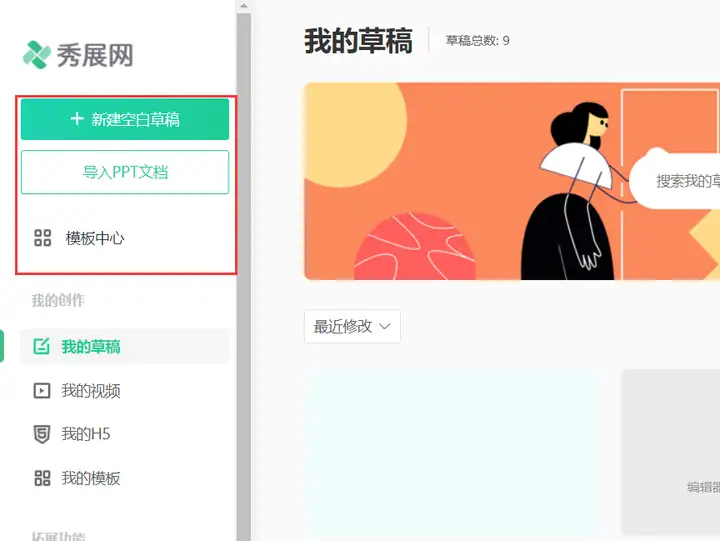Open the first light-blue draft thumbnail
This screenshot has width=720, height=541.
[x=452, y=455]
